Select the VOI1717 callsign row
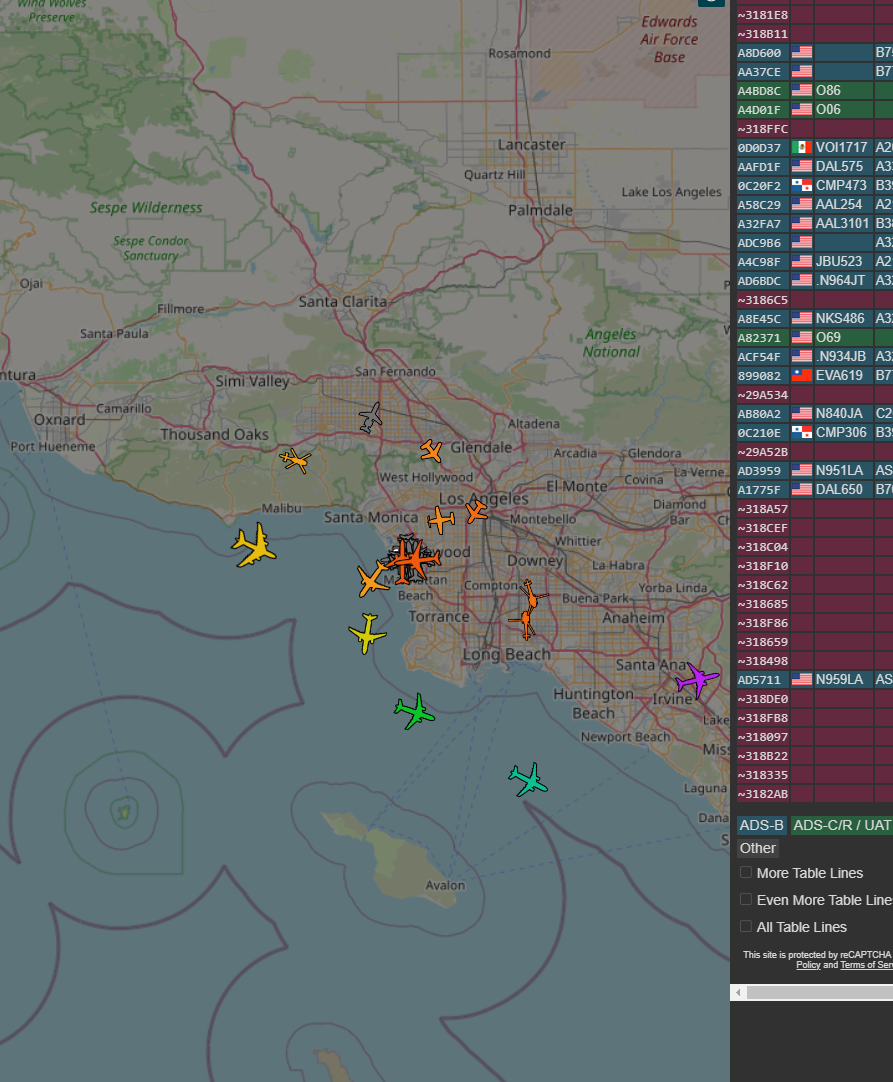 814,147
